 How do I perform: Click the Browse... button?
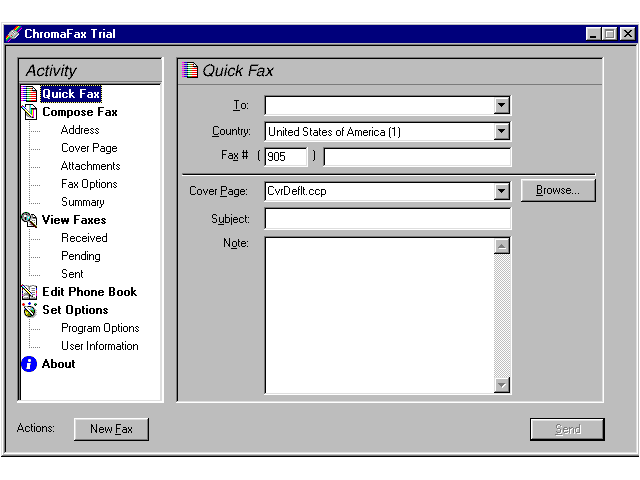[x=557, y=190]
